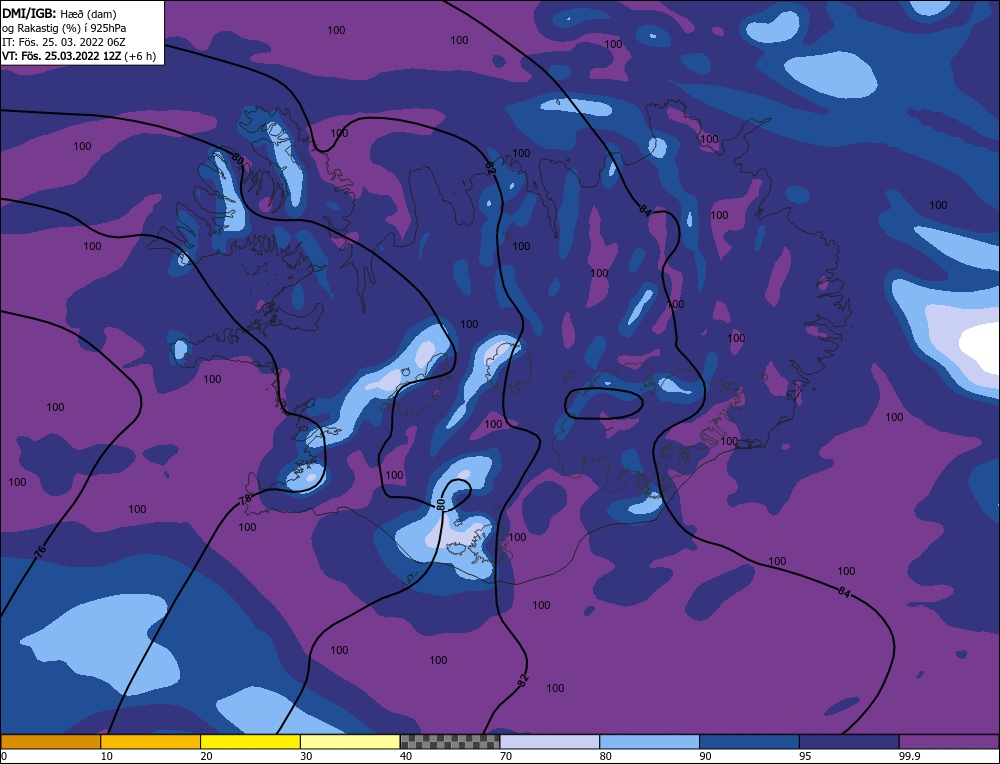Click the "40" legend tick label
Viewport: 1000px width, 764px height.
click(406, 756)
